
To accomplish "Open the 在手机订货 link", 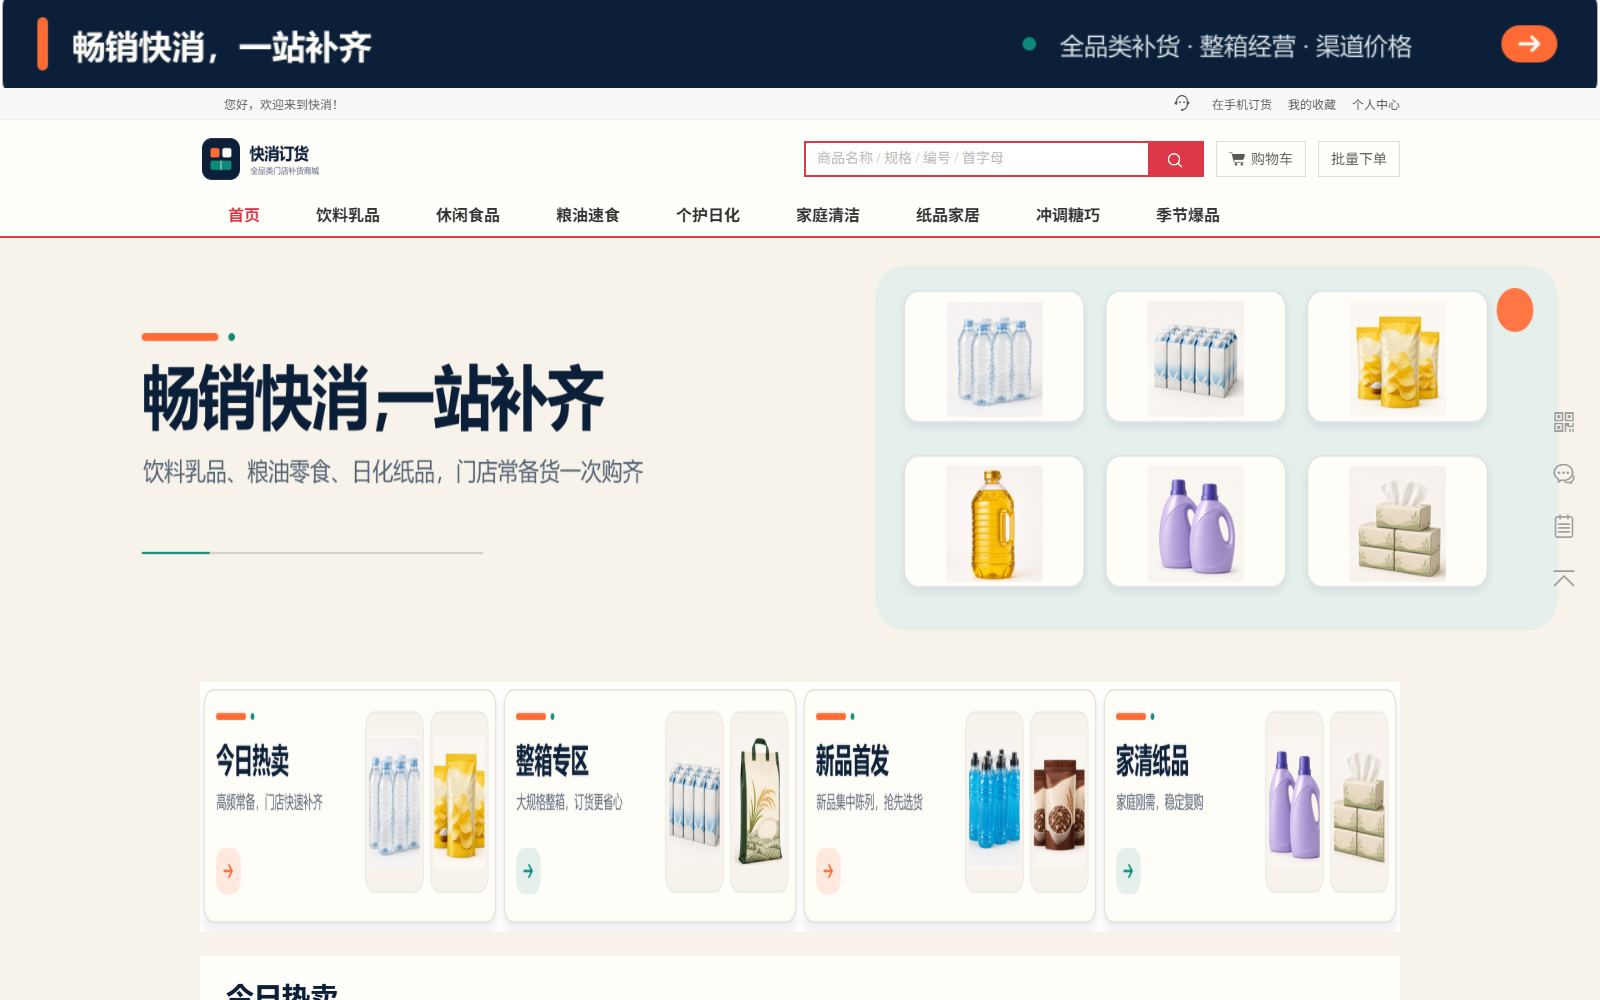I will click(1242, 104).
